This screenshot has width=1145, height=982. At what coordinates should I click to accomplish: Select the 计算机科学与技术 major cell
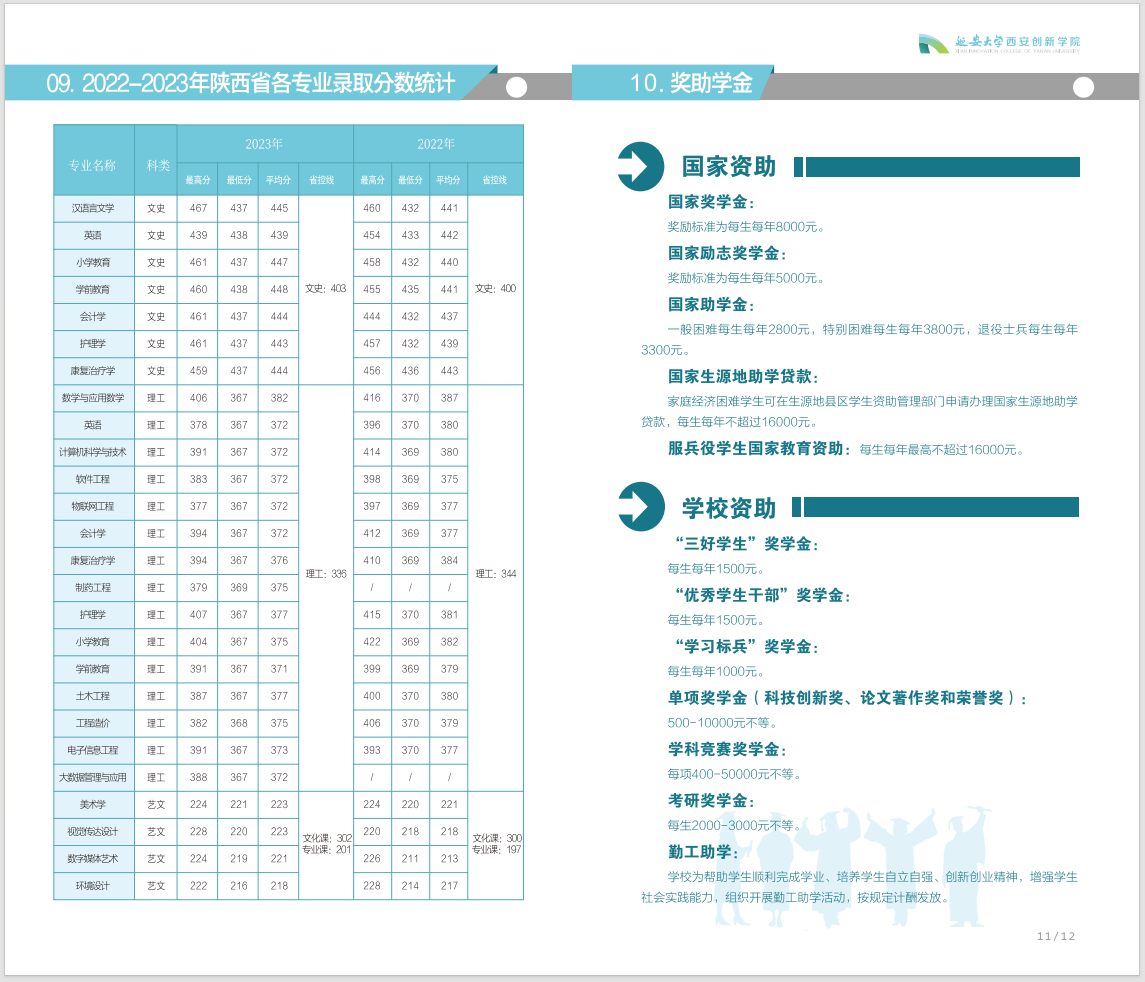click(93, 452)
